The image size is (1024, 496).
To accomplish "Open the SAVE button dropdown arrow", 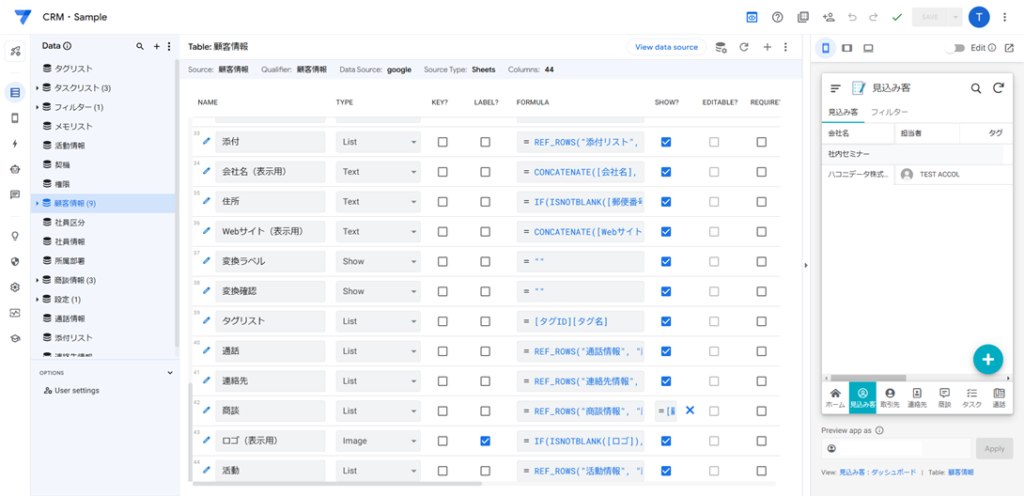I will point(956,18).
